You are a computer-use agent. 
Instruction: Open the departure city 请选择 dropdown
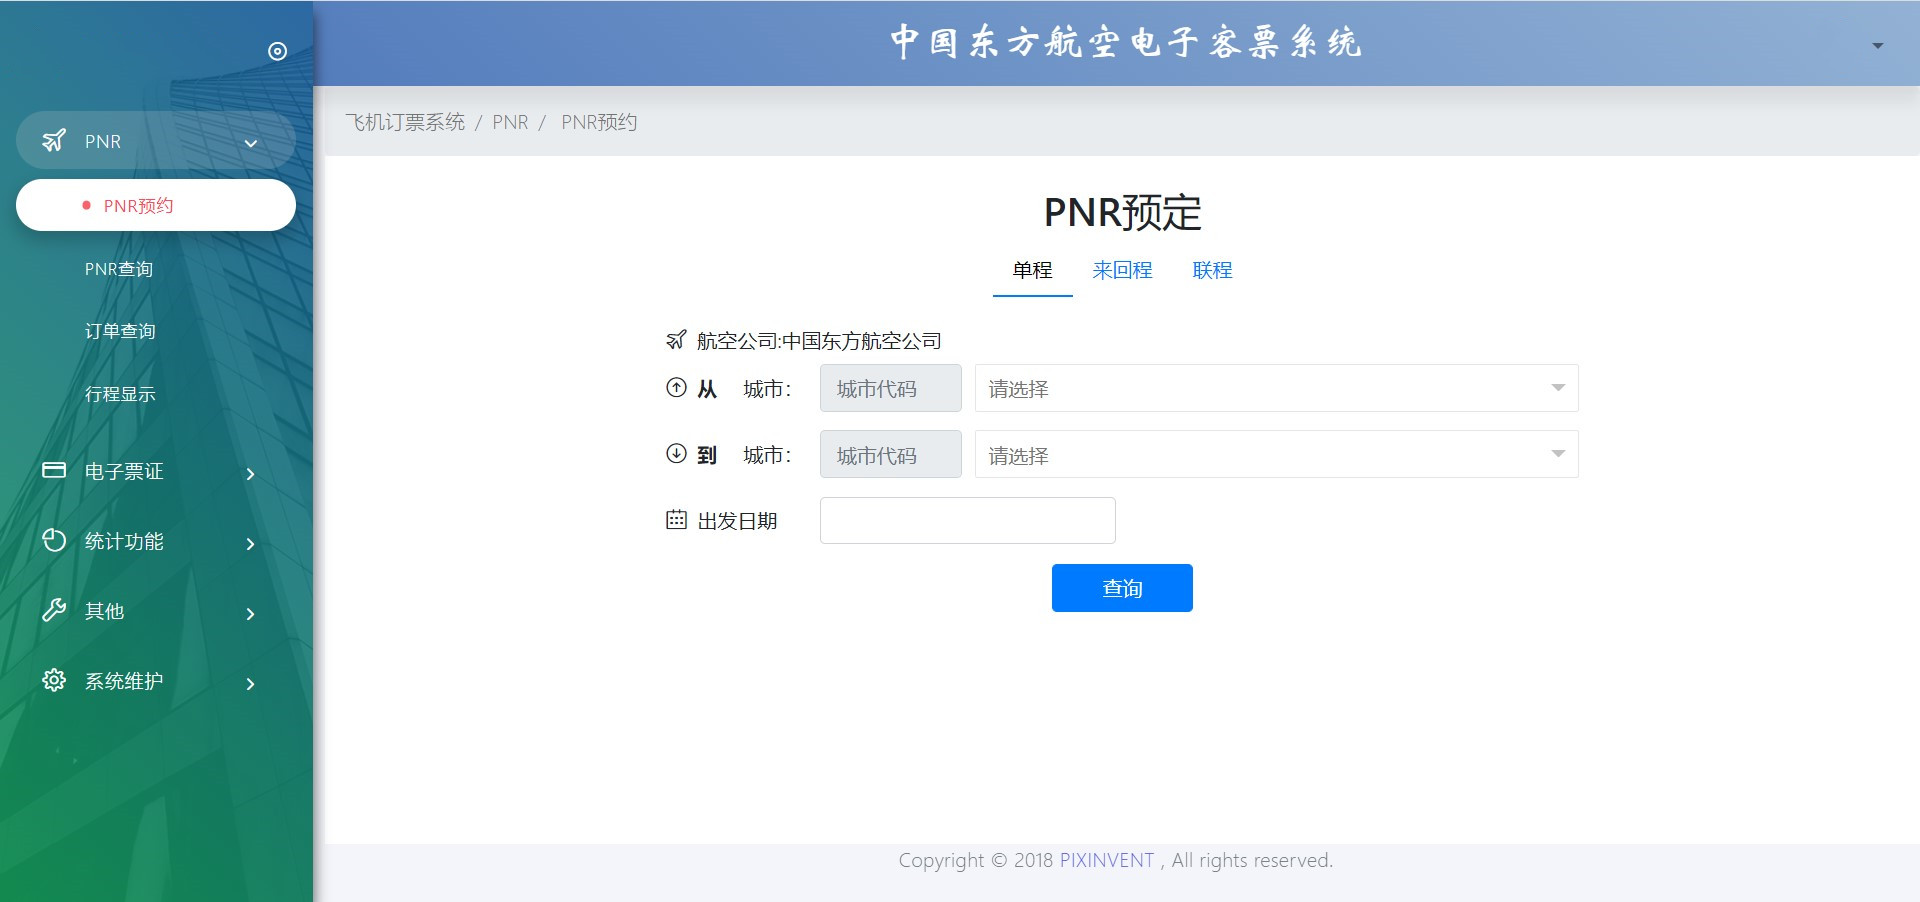tap(1276, 388)
